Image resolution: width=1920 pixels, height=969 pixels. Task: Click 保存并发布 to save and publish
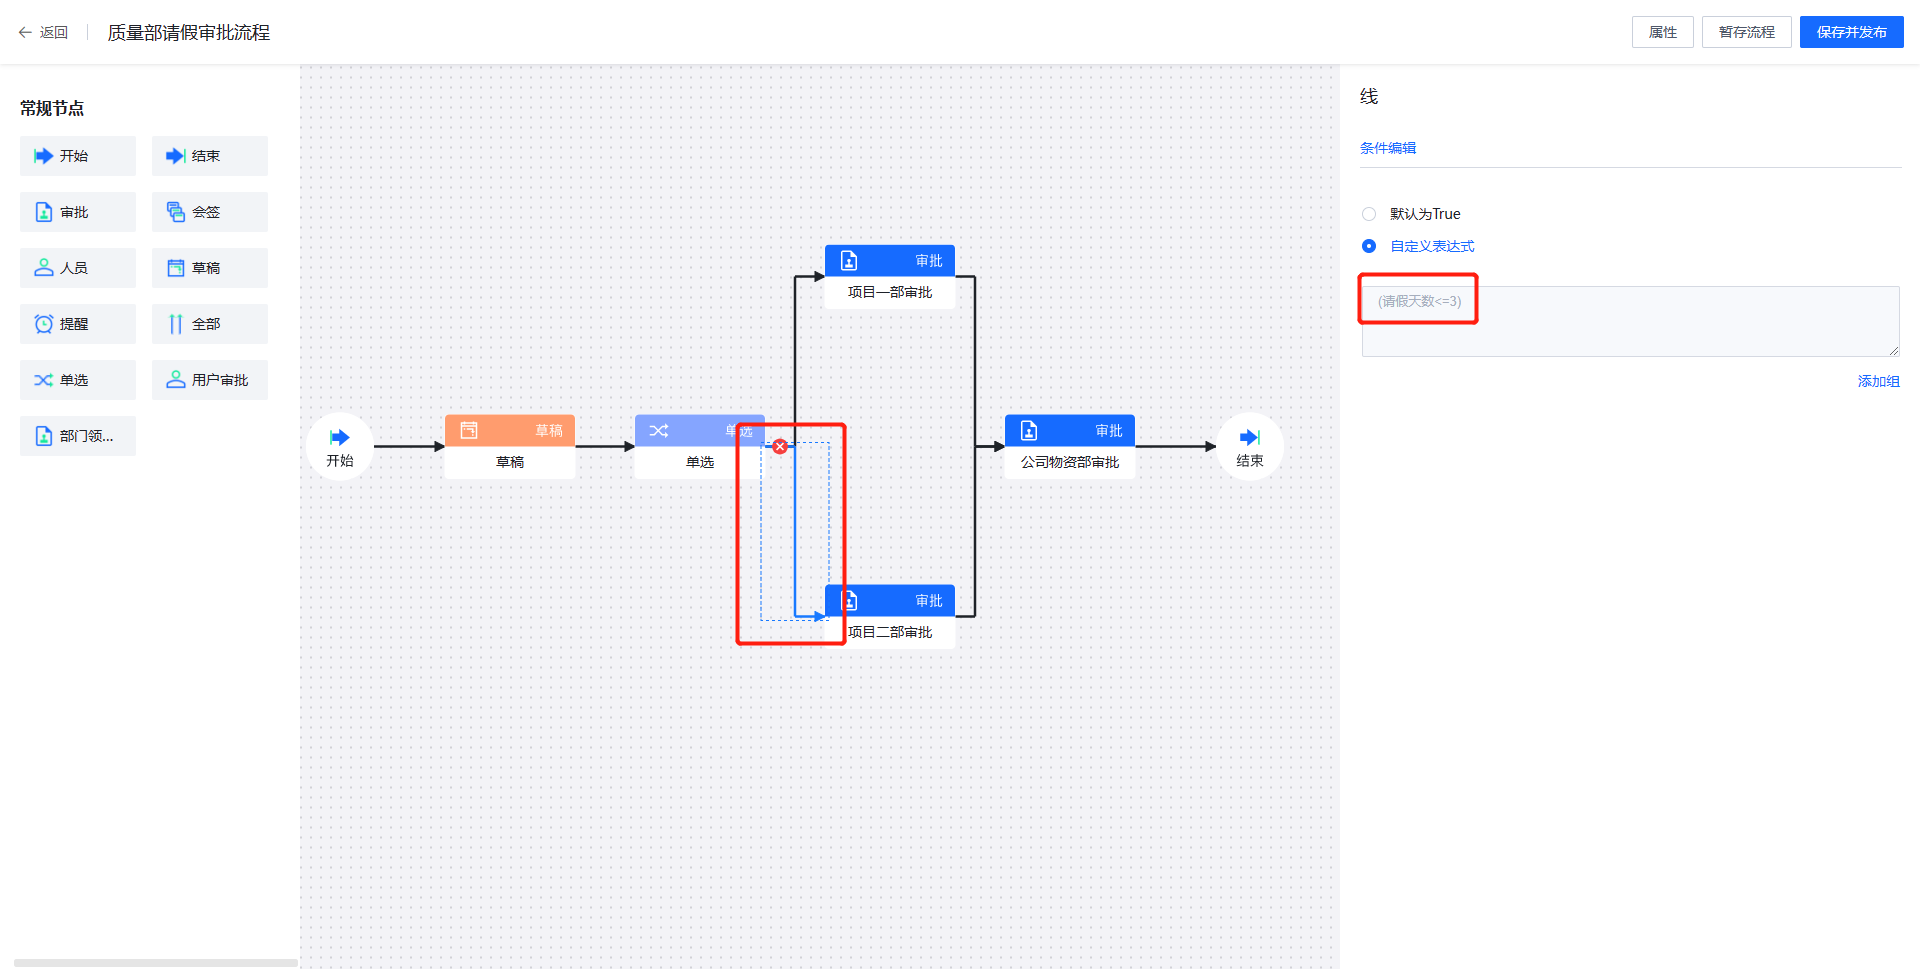coord(1852,32)
